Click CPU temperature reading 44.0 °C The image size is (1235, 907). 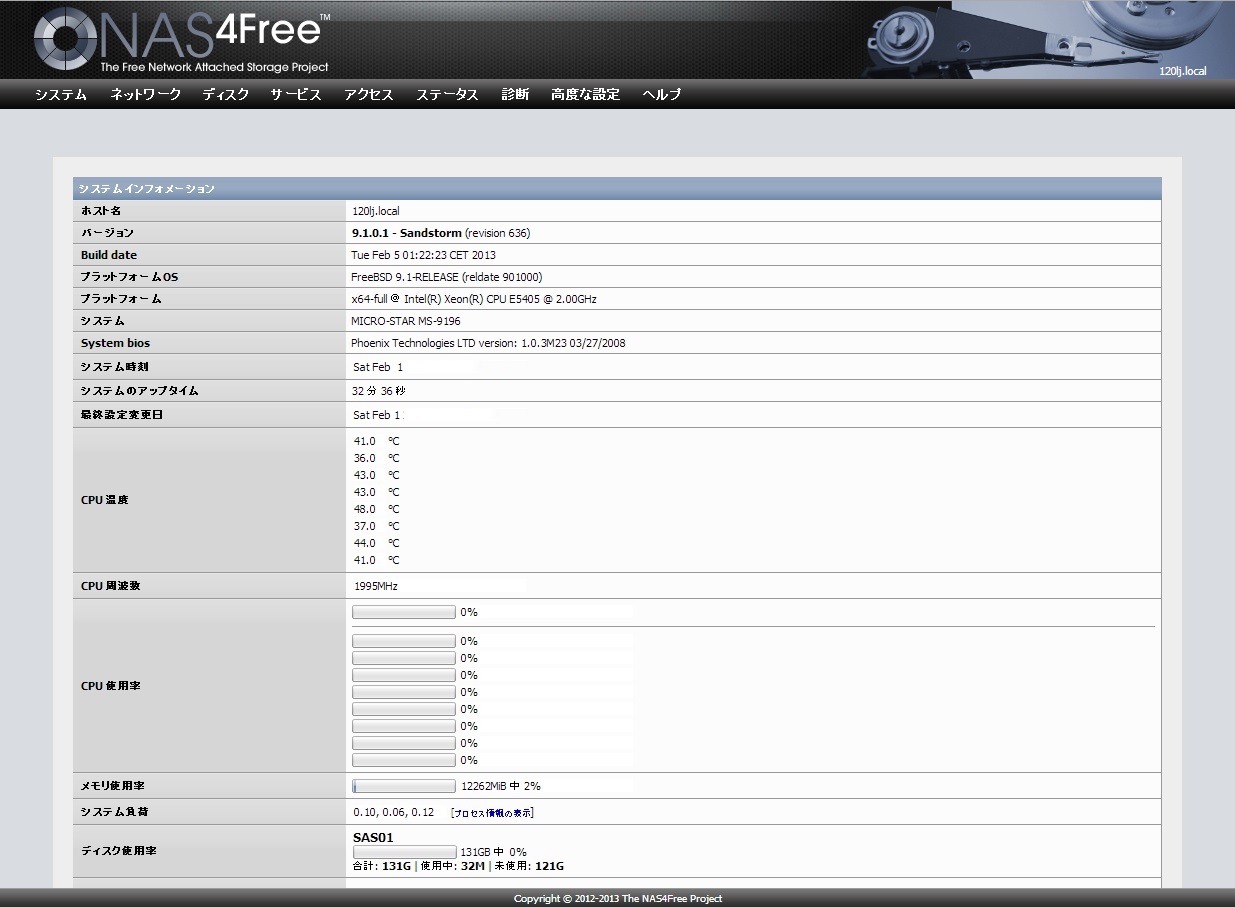coord(376,543)
